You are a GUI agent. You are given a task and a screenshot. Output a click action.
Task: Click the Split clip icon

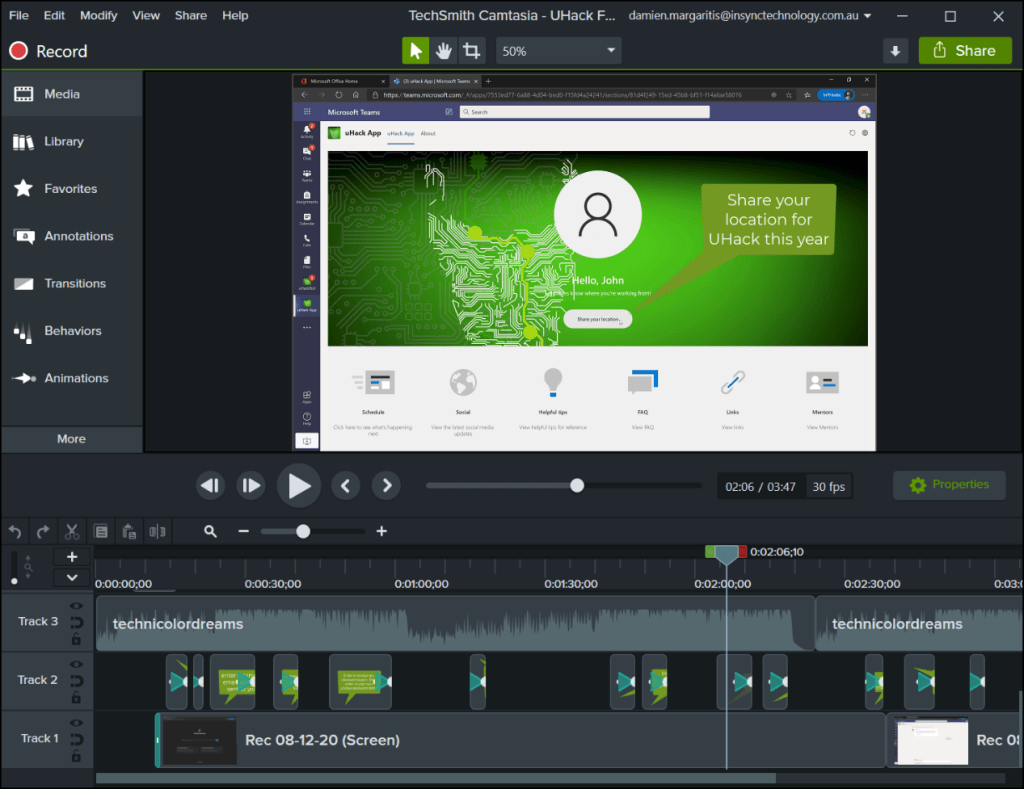pyautogui.click(x=157, y=532)
